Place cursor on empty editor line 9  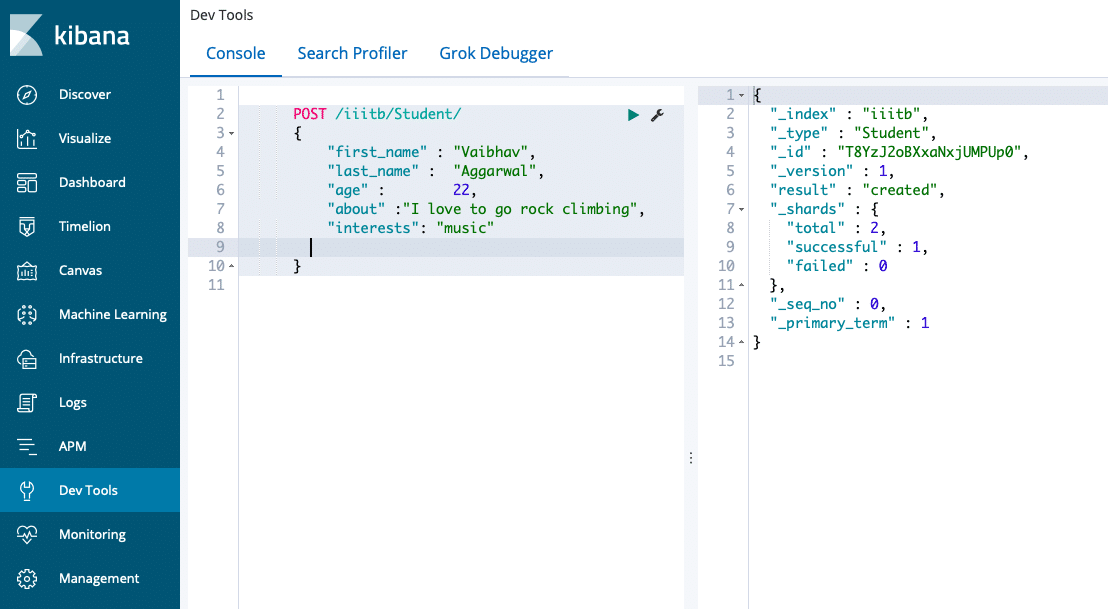(x=450, y=247)
